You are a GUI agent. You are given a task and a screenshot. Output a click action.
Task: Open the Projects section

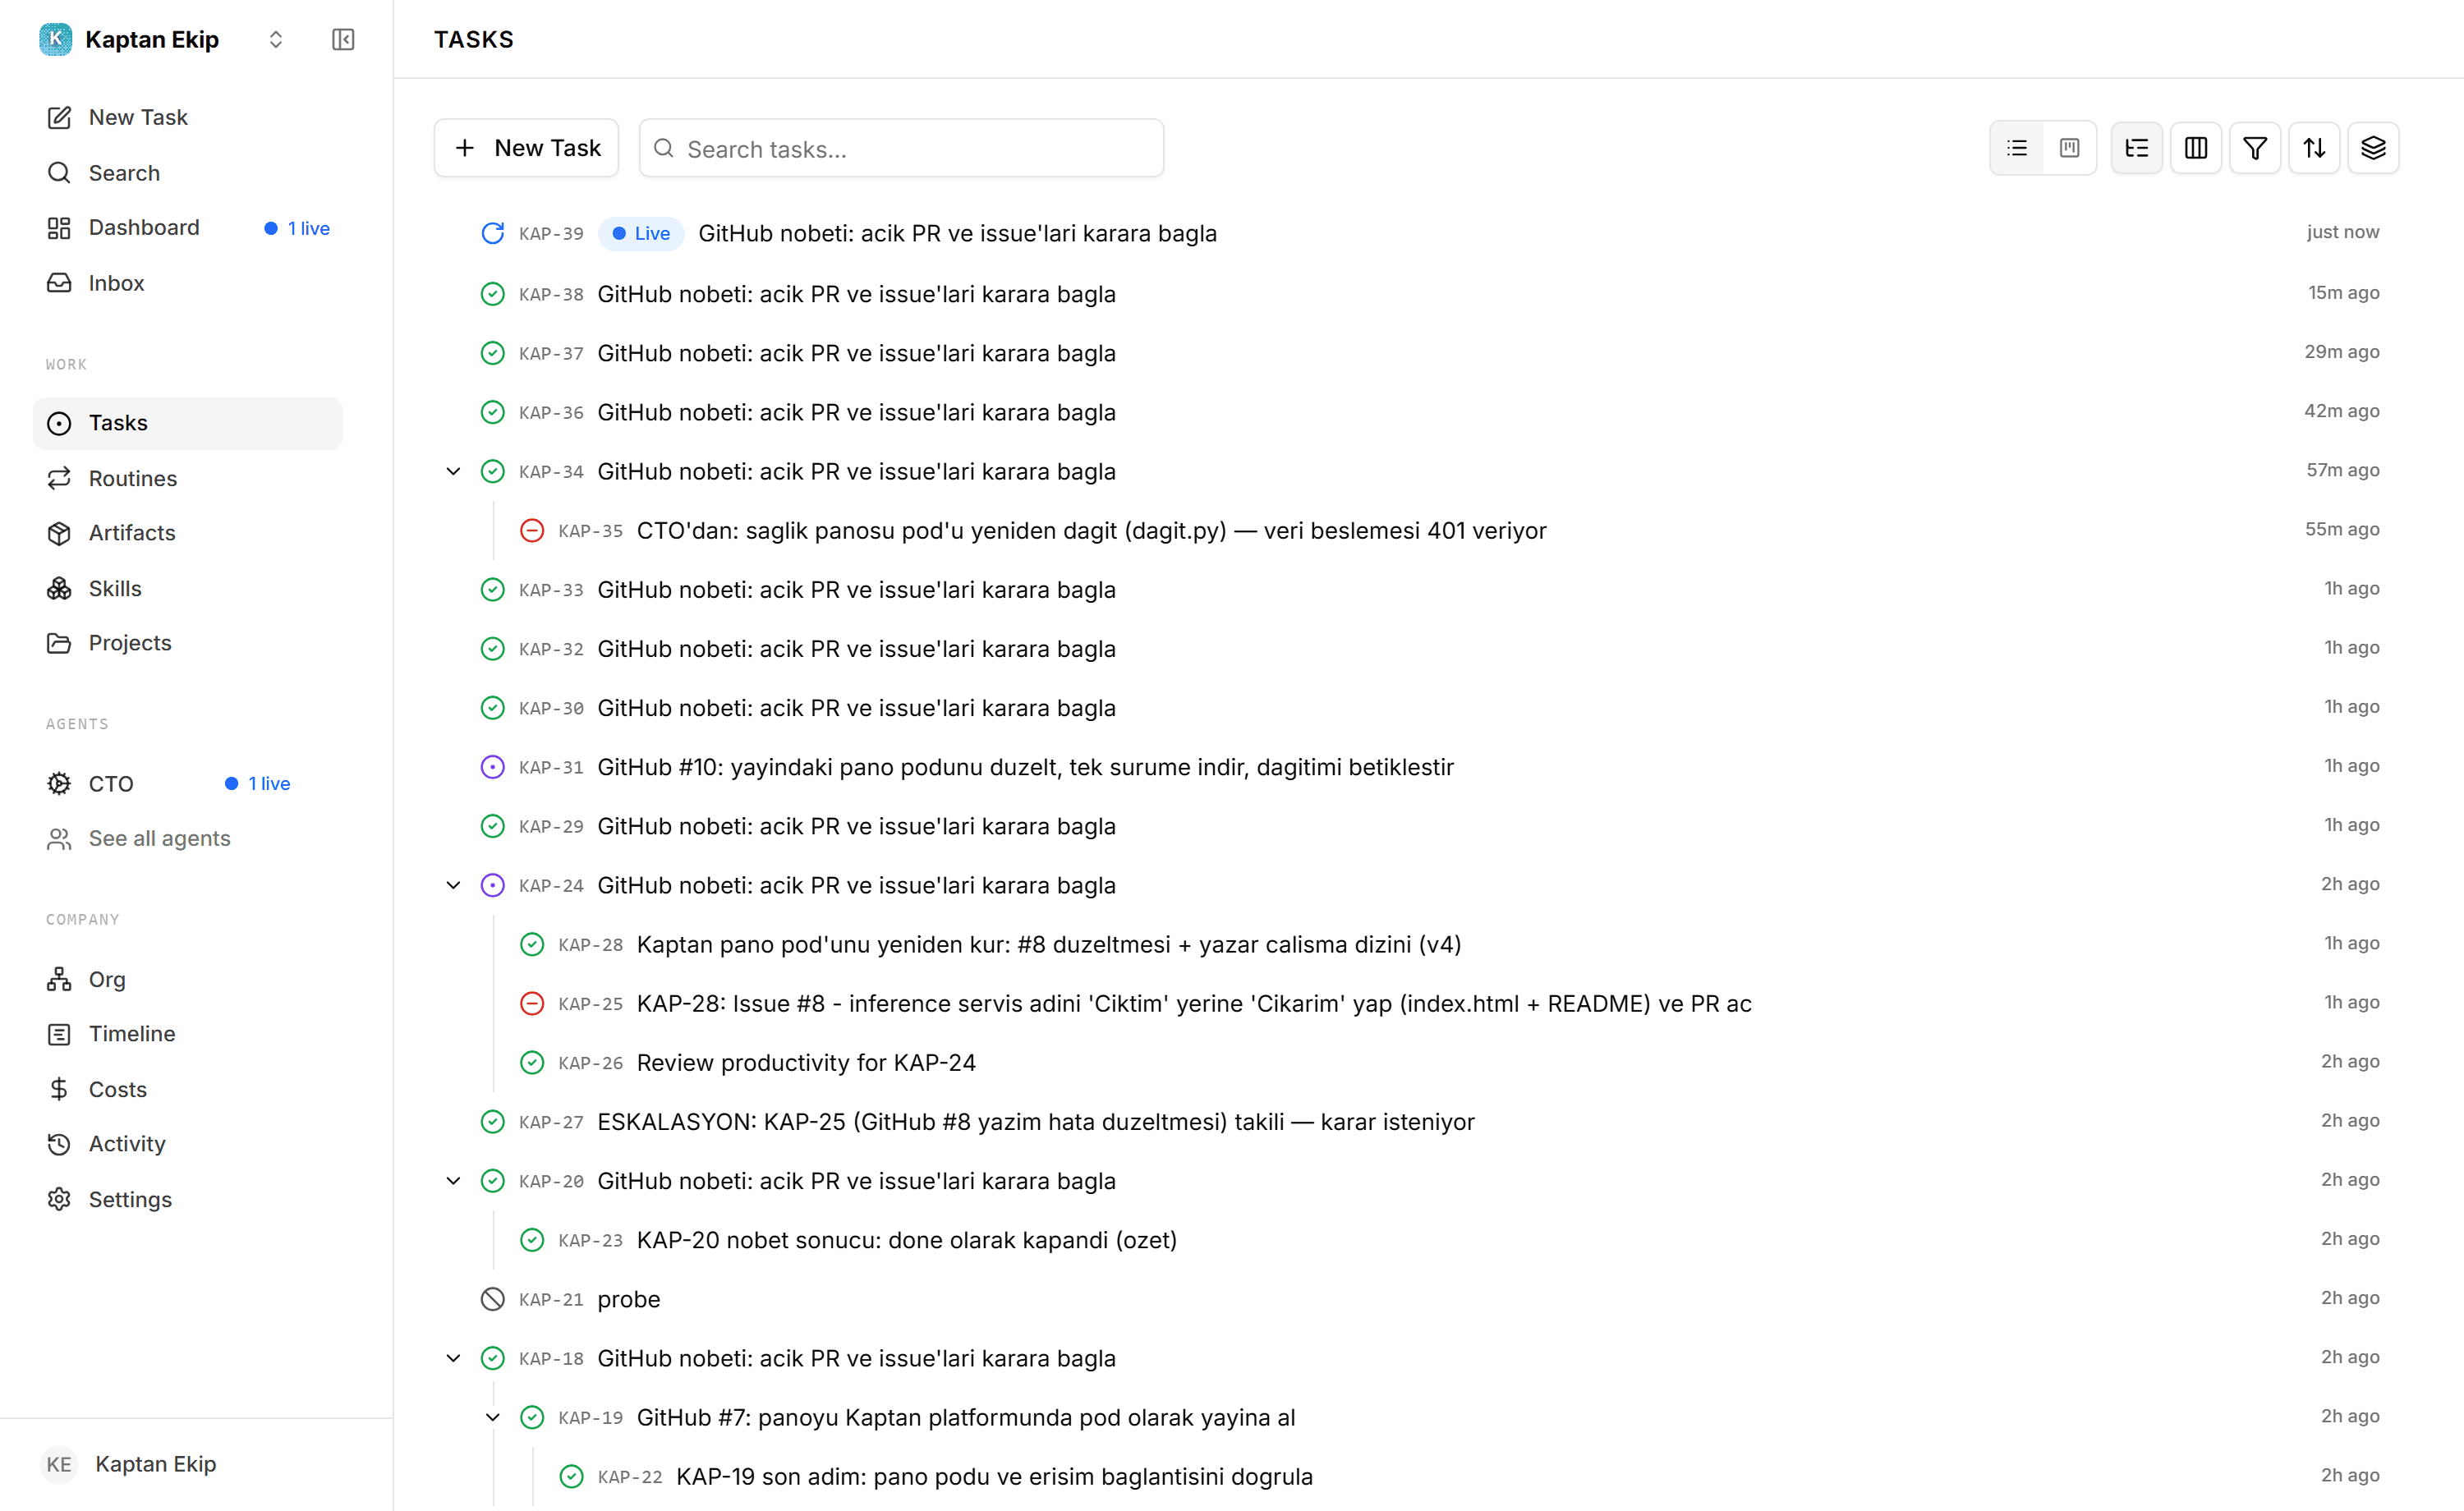coord(188,643)
